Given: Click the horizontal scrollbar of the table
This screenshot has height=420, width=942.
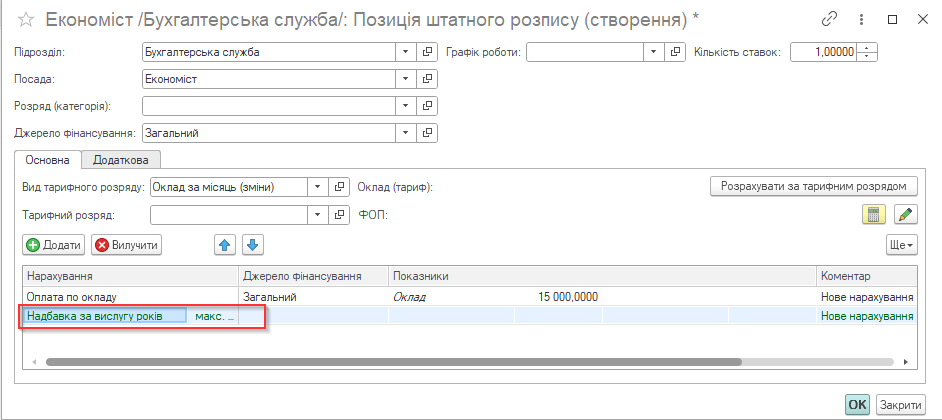Looking at the screenshot, I should [394, 362].
